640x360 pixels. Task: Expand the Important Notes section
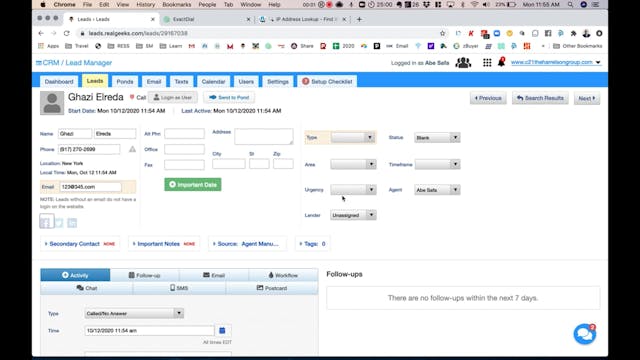pos(164,244)
